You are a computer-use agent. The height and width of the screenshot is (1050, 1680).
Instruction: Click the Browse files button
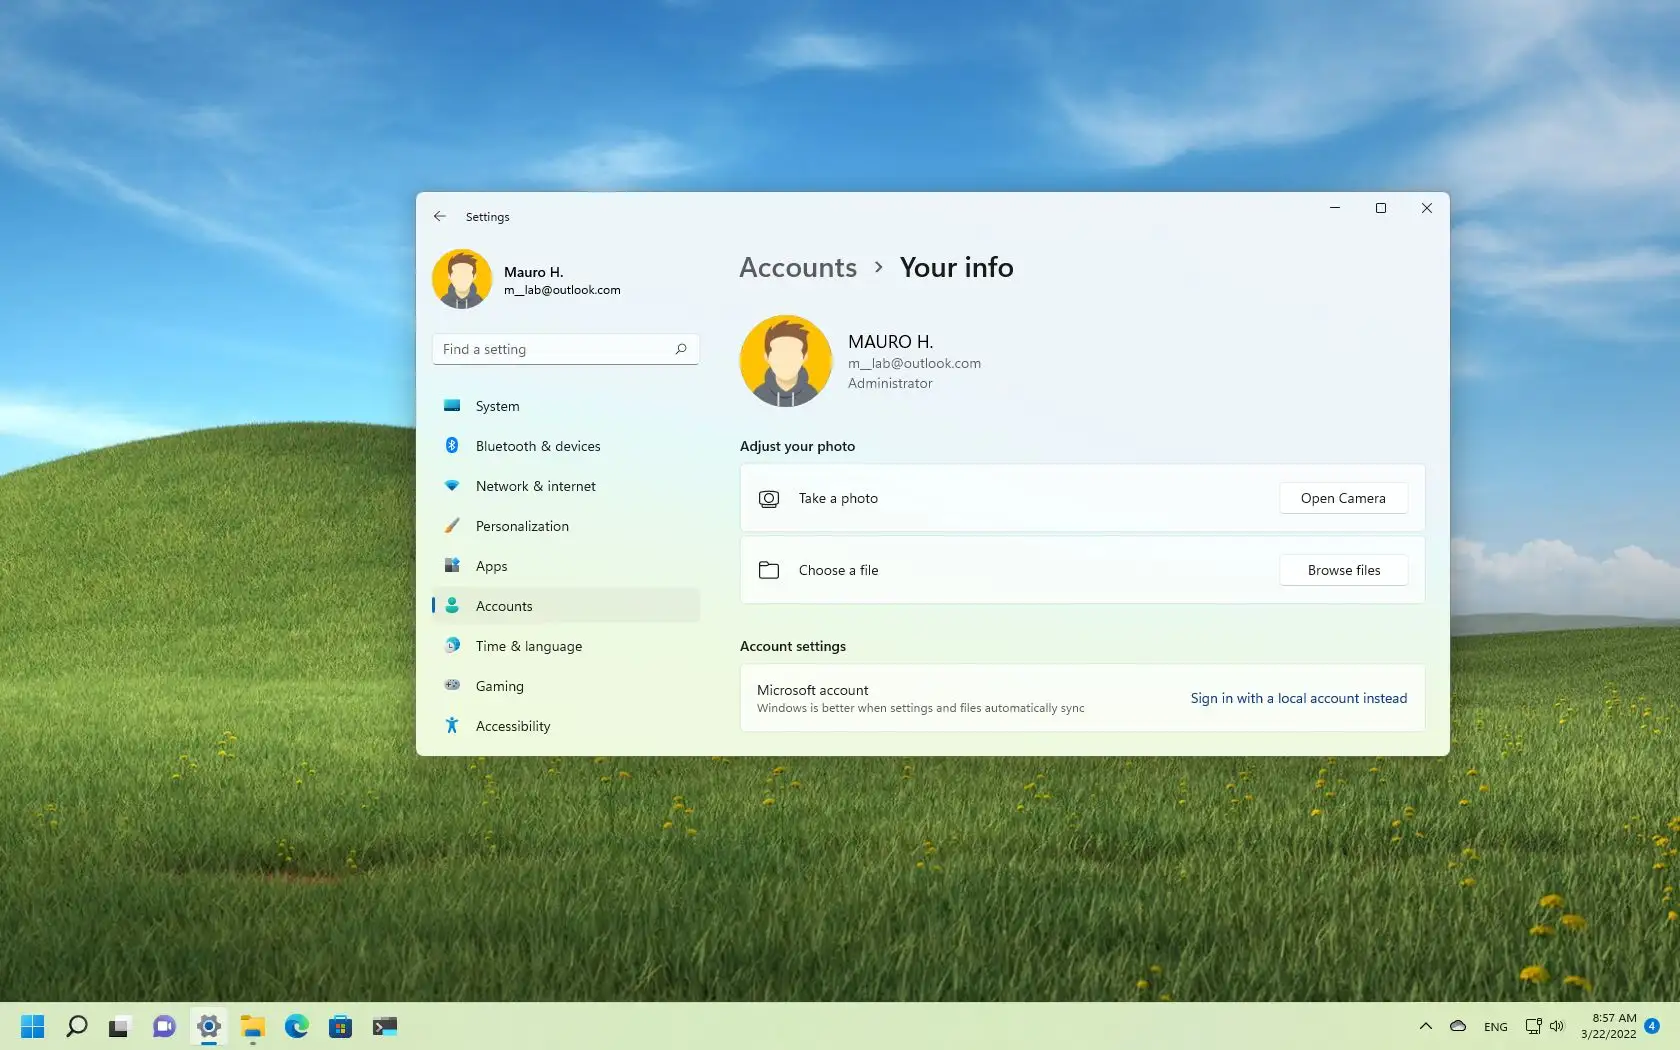coord(1343,570)
